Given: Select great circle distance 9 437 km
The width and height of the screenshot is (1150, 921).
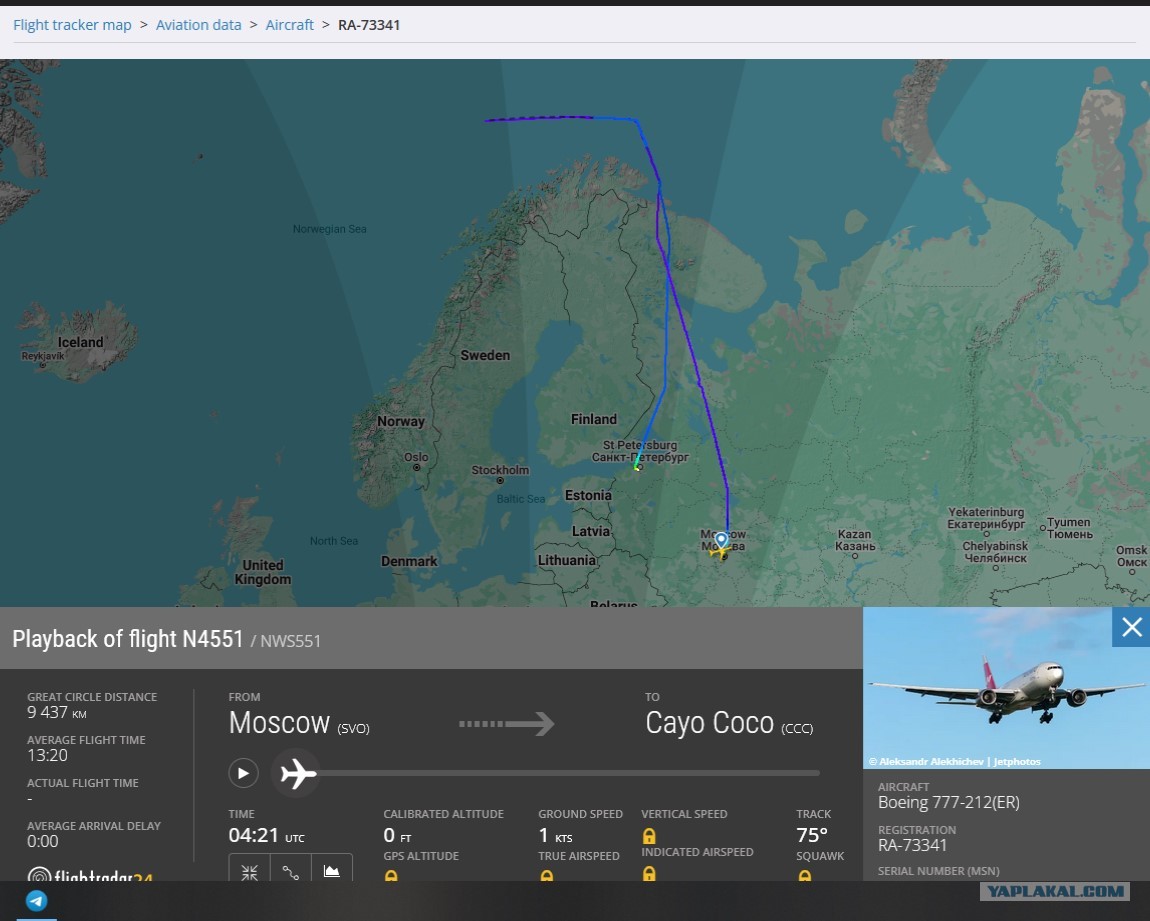Looking at the screenshot, I should [56, 712].
